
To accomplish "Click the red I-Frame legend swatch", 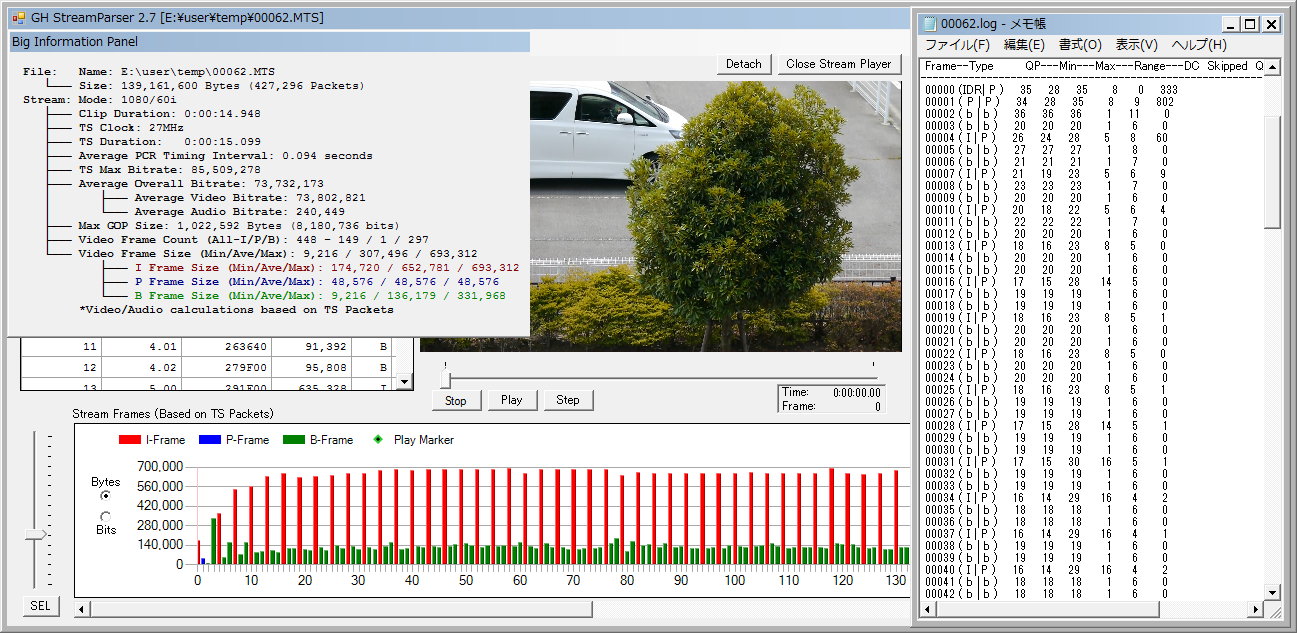I will pos(129,440).
